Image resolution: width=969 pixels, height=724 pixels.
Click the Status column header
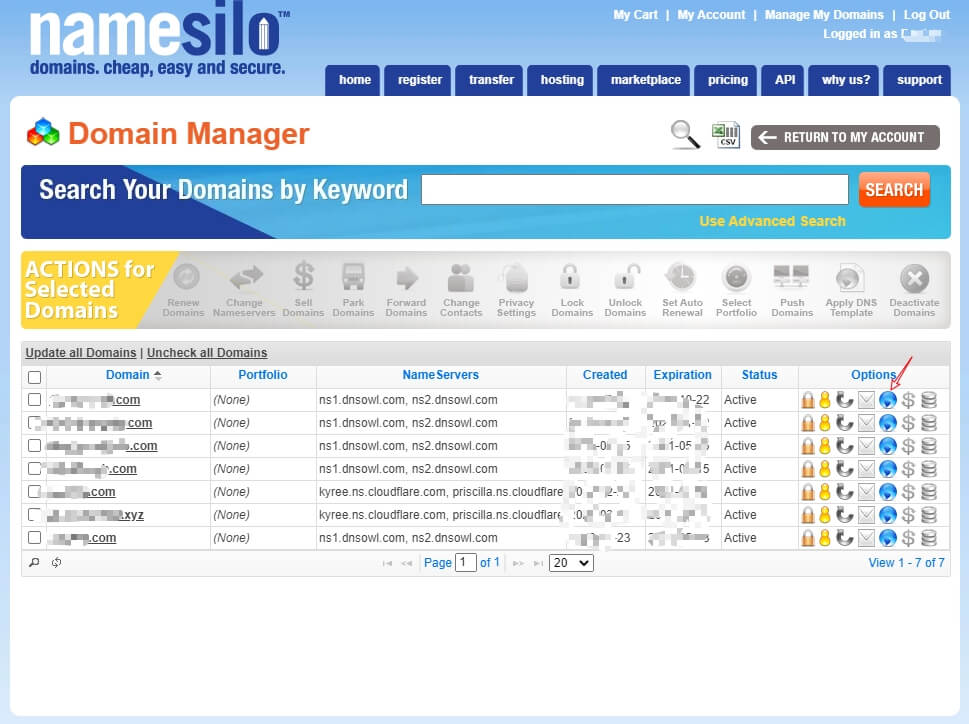coord(760,375)
